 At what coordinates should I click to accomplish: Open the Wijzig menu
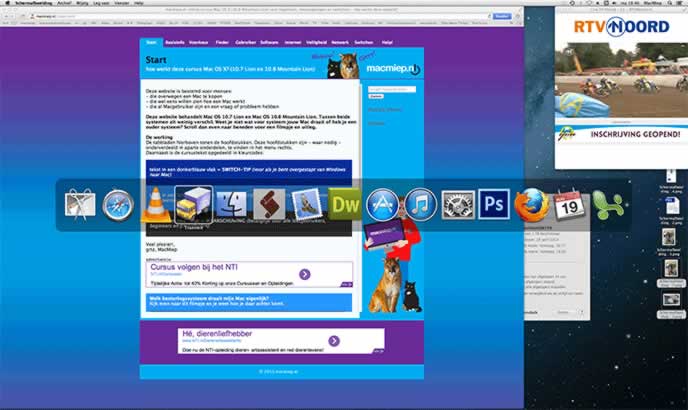click(x=82, y=3)
